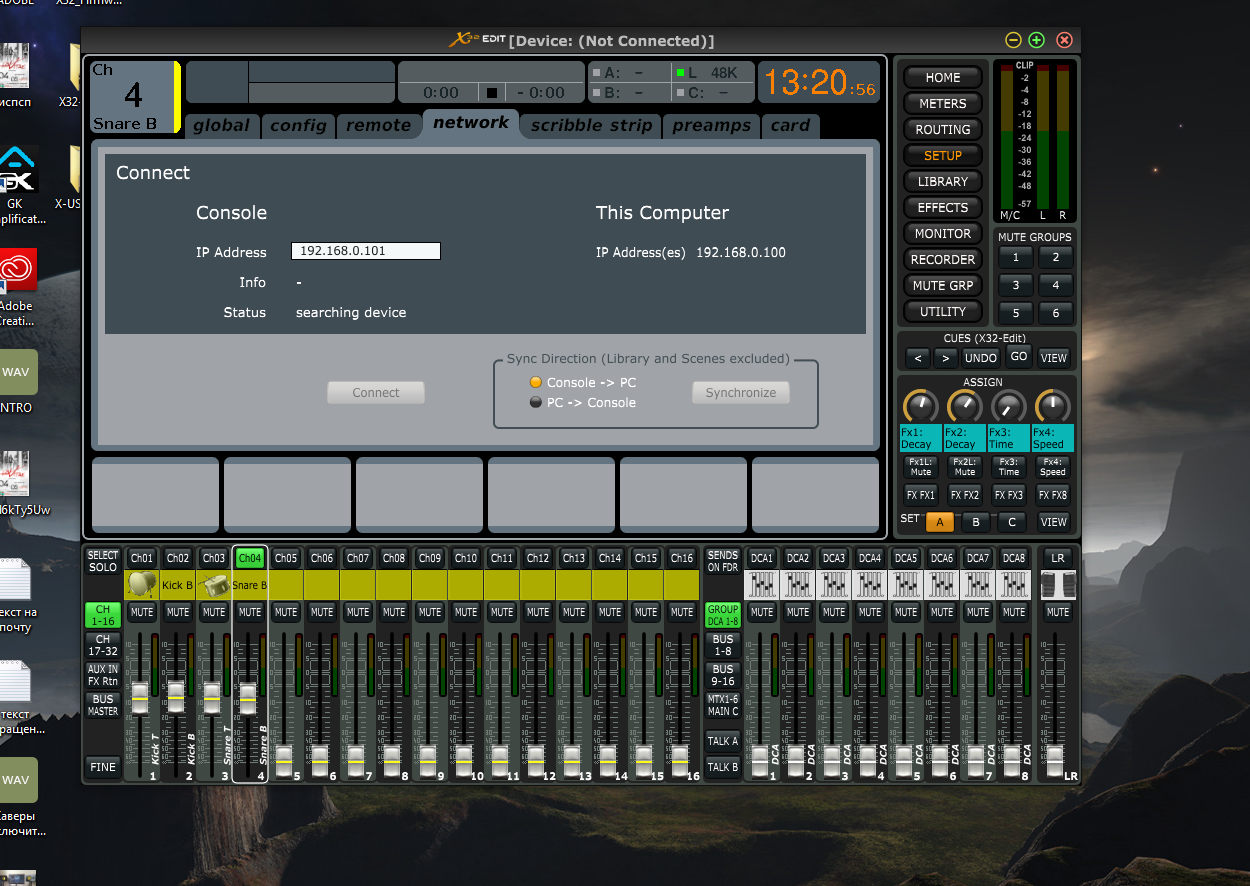Image resolution: width=1250 pixels, height=886 pixels.
Task: Select the CH 17-32 layer
Action: (x=102, y=645)
